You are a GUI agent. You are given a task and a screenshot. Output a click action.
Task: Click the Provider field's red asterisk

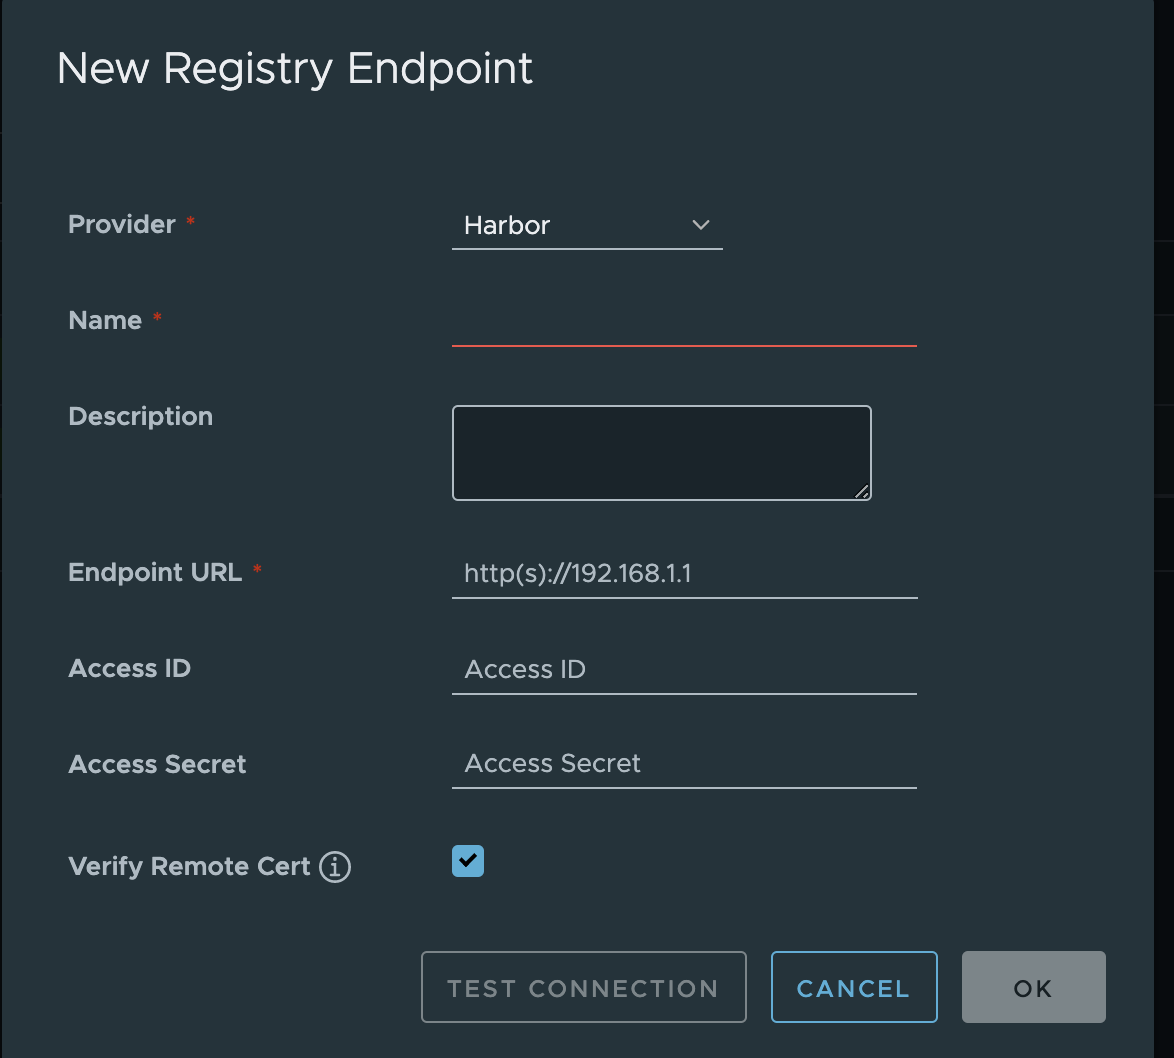[x=190, y=220]
